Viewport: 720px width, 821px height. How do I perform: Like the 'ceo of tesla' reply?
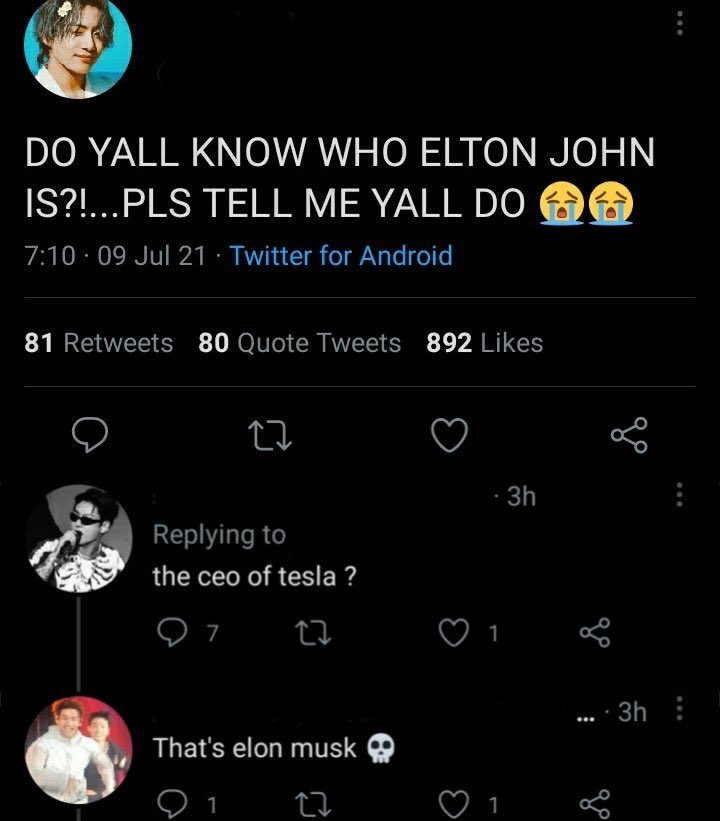click(455, 632)
